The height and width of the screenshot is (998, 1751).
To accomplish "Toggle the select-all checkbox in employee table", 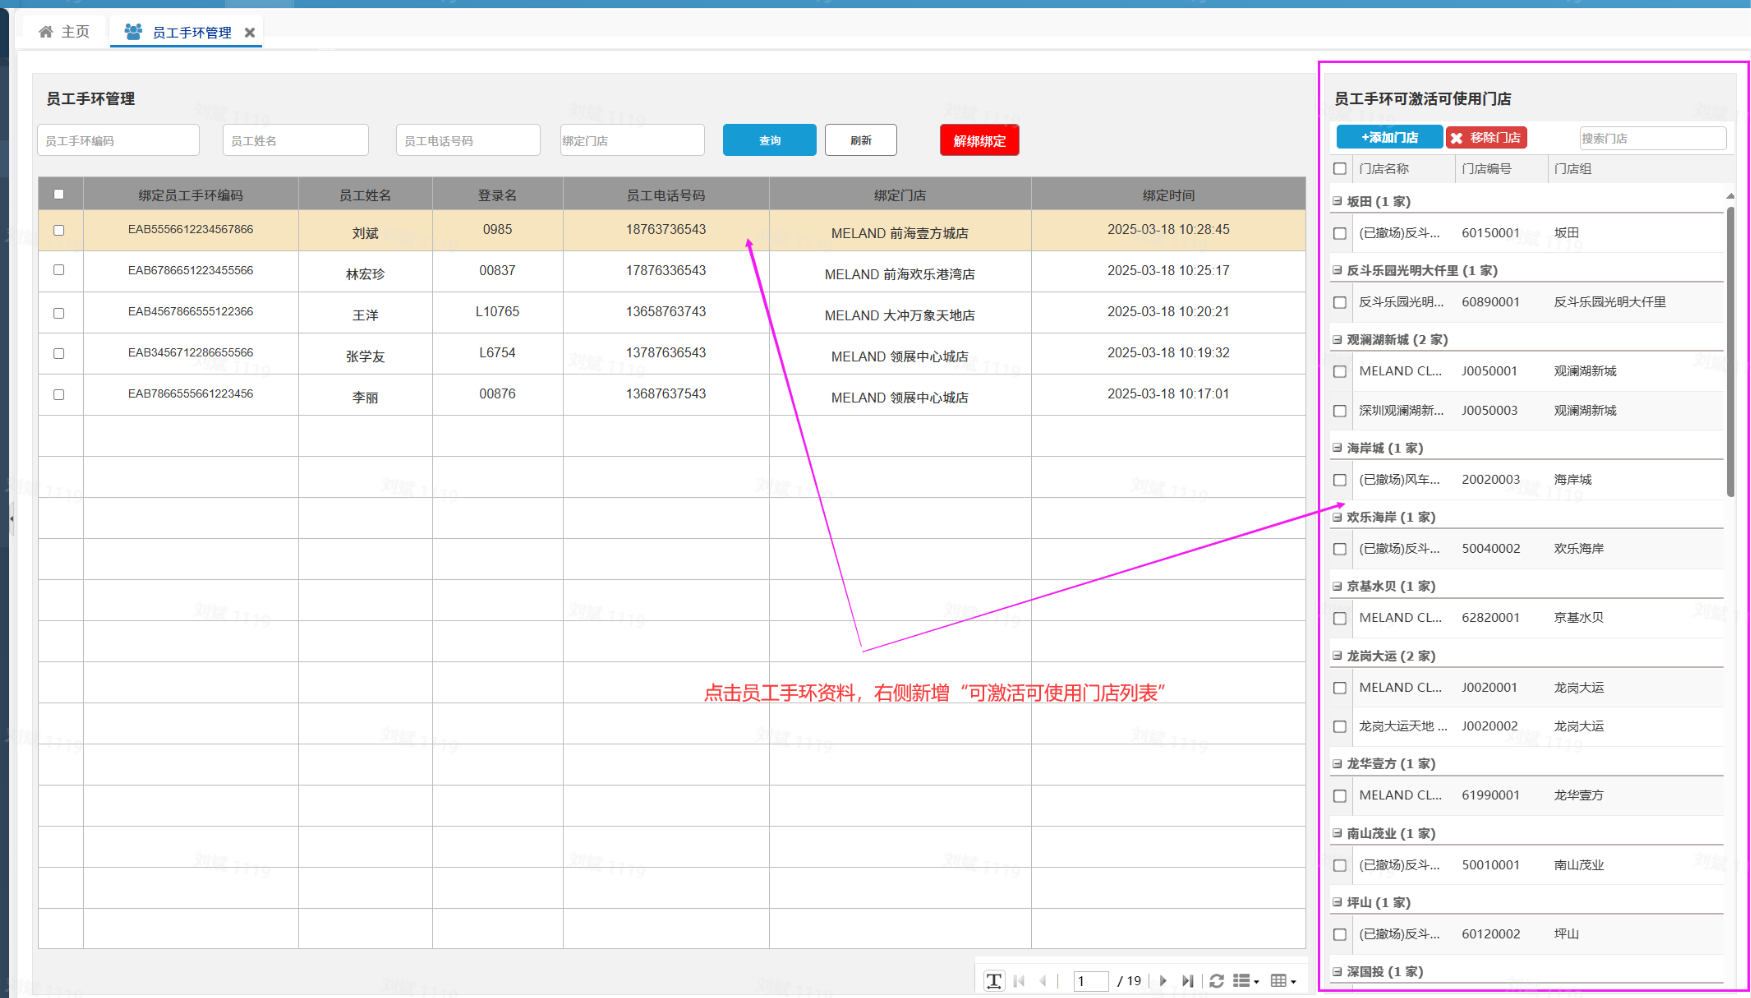I will coord(59,194).
